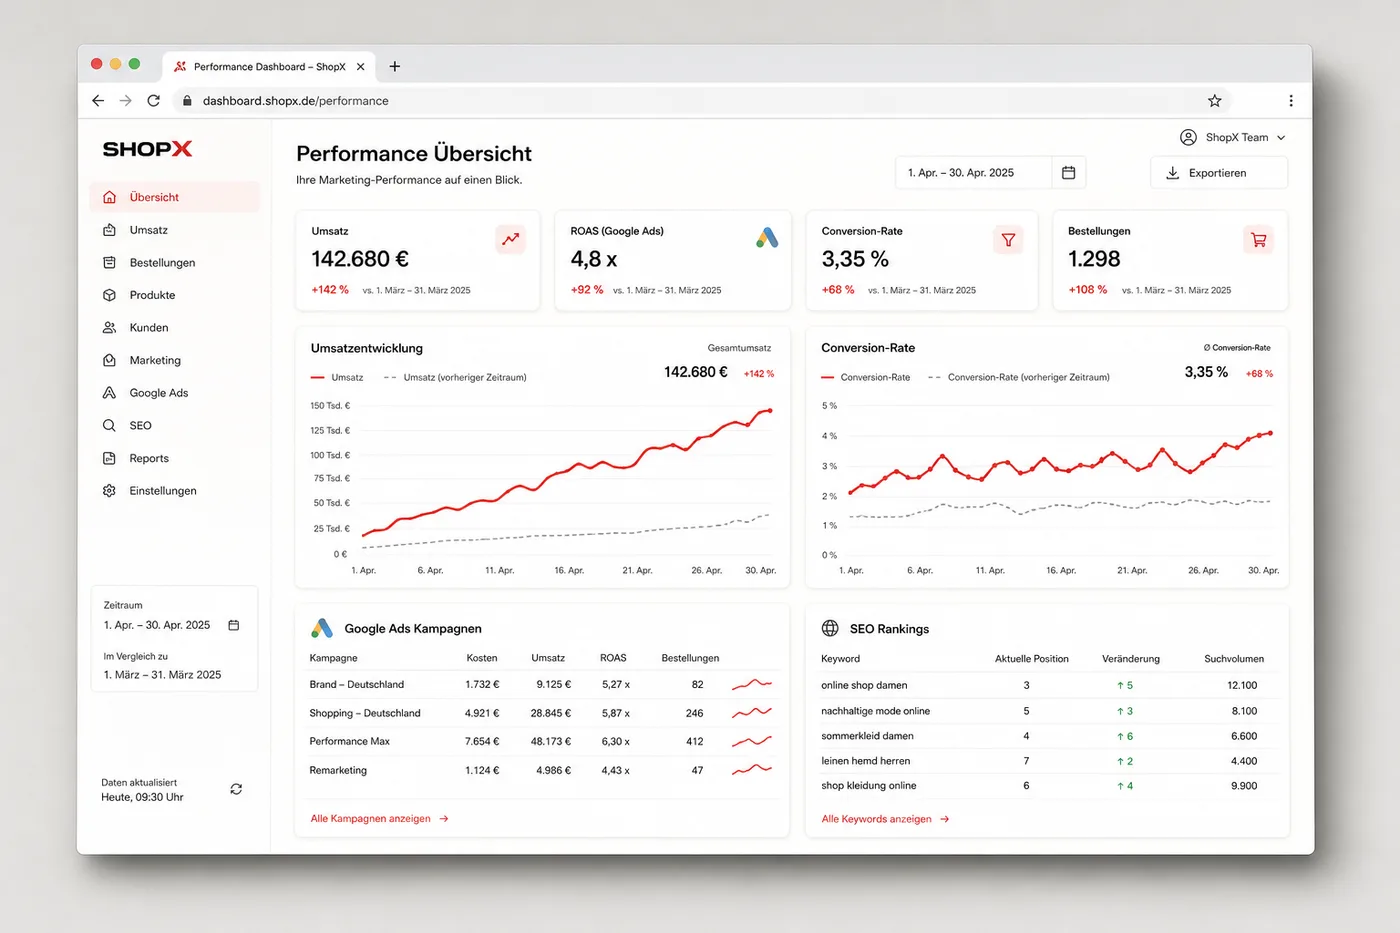Click Google Ads logo on ROAS card
1400x933 pixels.
[x=767, y=238]
